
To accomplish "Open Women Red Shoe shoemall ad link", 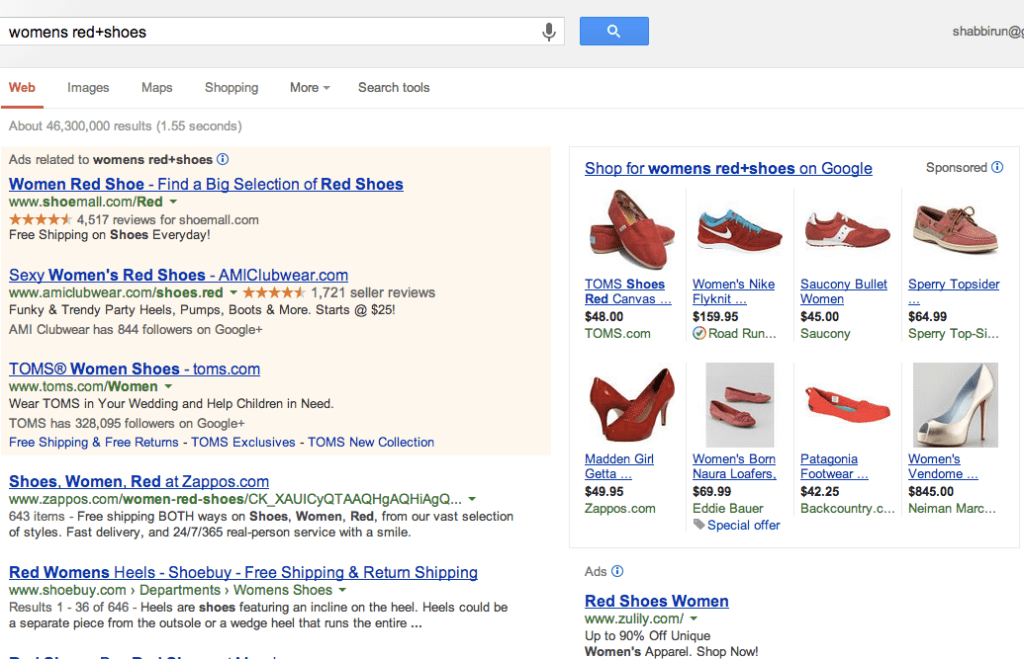I will [x=206, y=184].
